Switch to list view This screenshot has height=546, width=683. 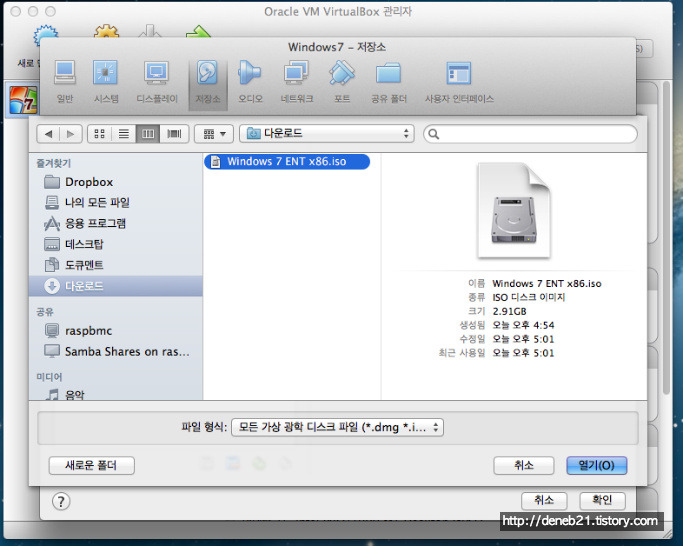(124, 134)
